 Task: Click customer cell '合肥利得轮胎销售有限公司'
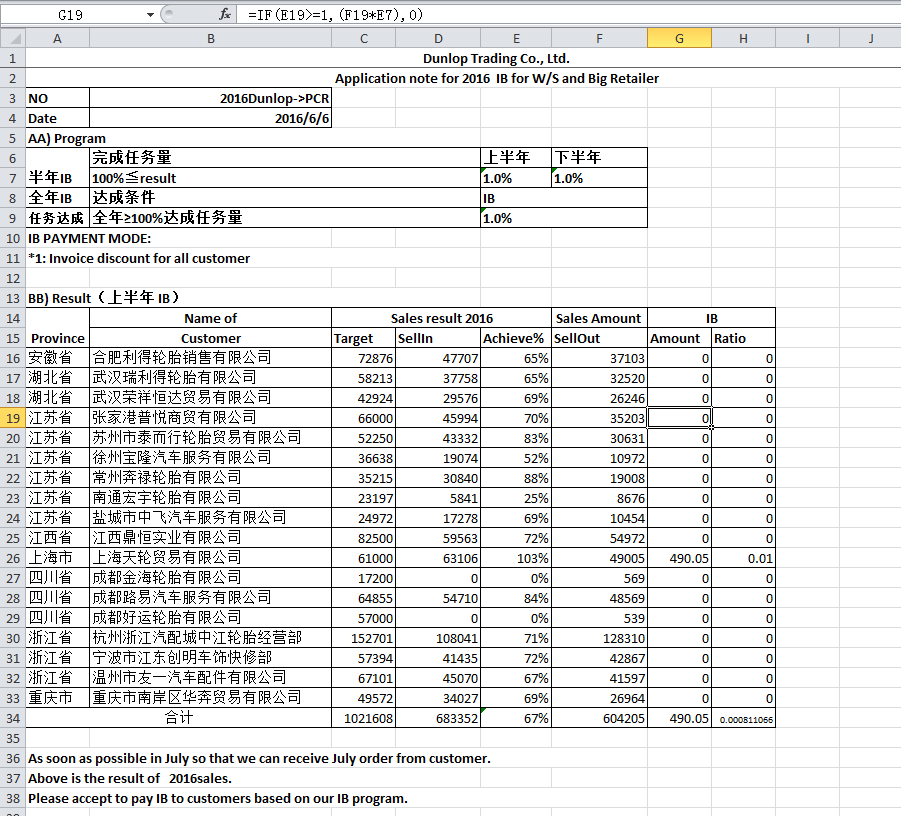210,358
